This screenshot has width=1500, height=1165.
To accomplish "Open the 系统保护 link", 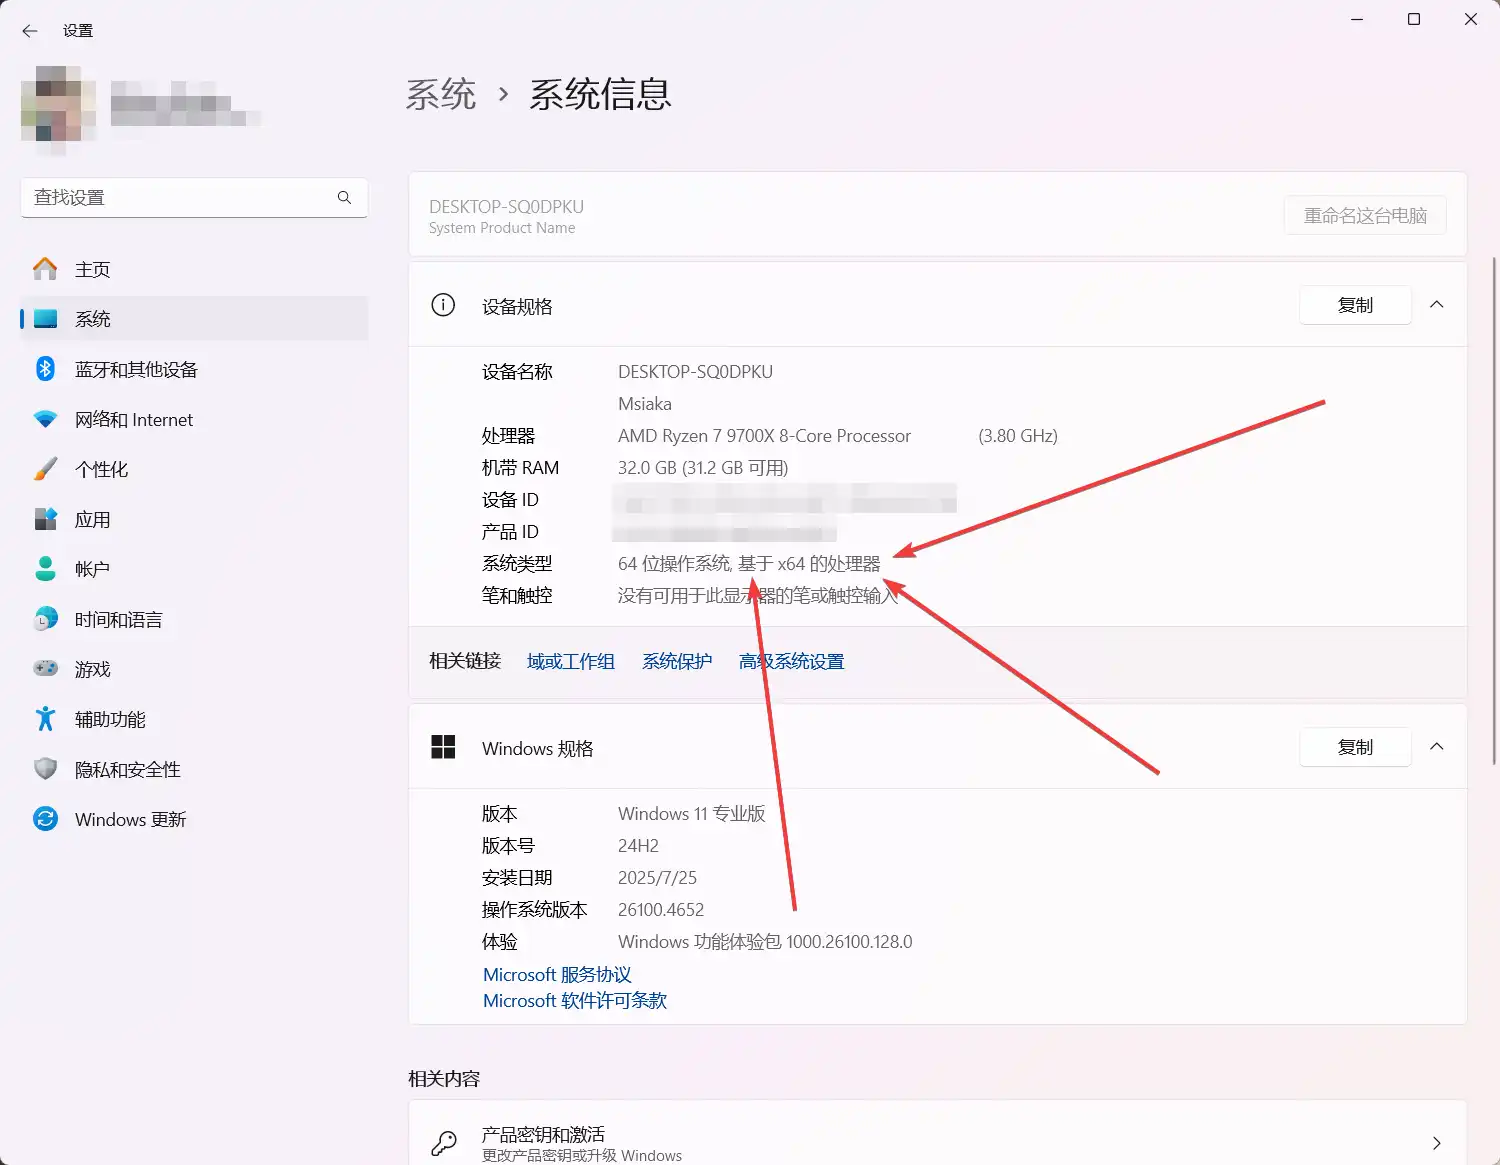I will pos(677,661).
